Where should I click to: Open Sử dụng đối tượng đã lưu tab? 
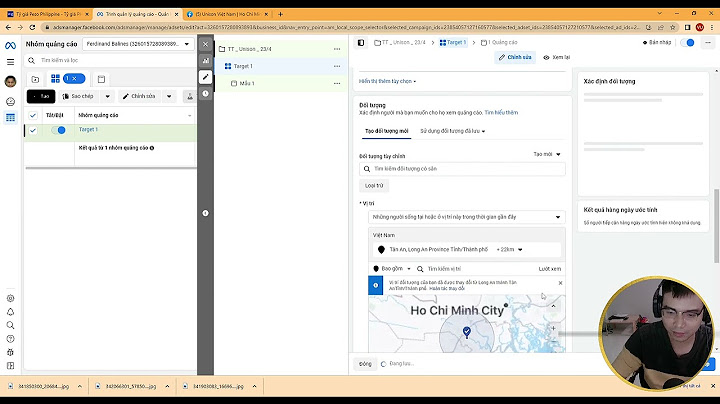pyautogui.click(x=453, y=131)
